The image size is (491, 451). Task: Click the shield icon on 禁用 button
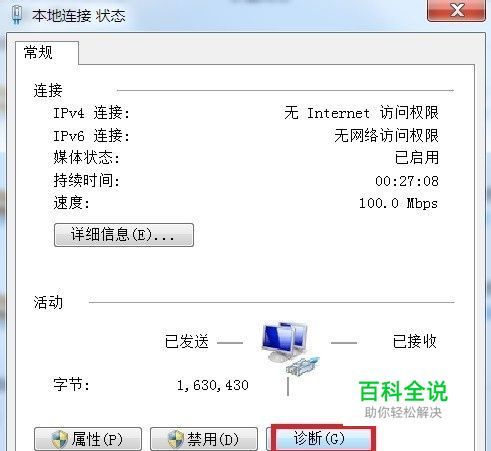point(175,439)
